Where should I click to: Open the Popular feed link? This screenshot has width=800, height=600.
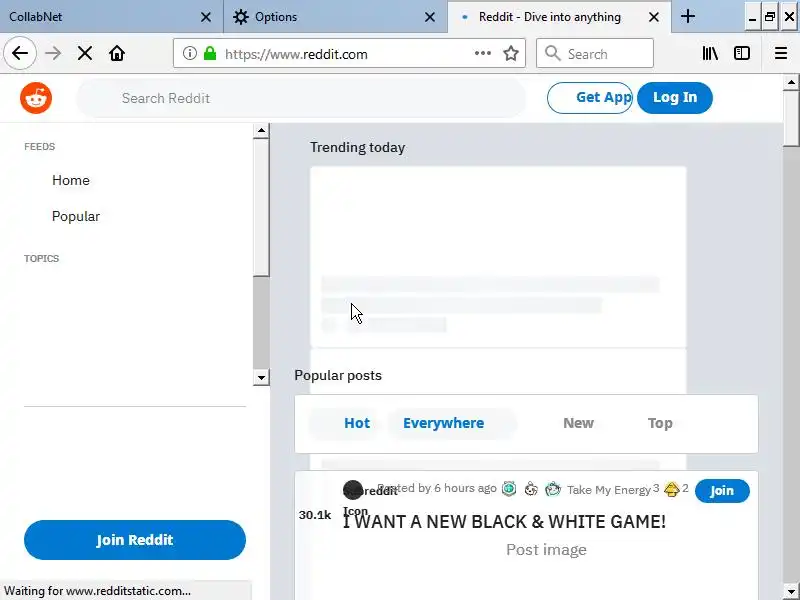coord(76,216)
